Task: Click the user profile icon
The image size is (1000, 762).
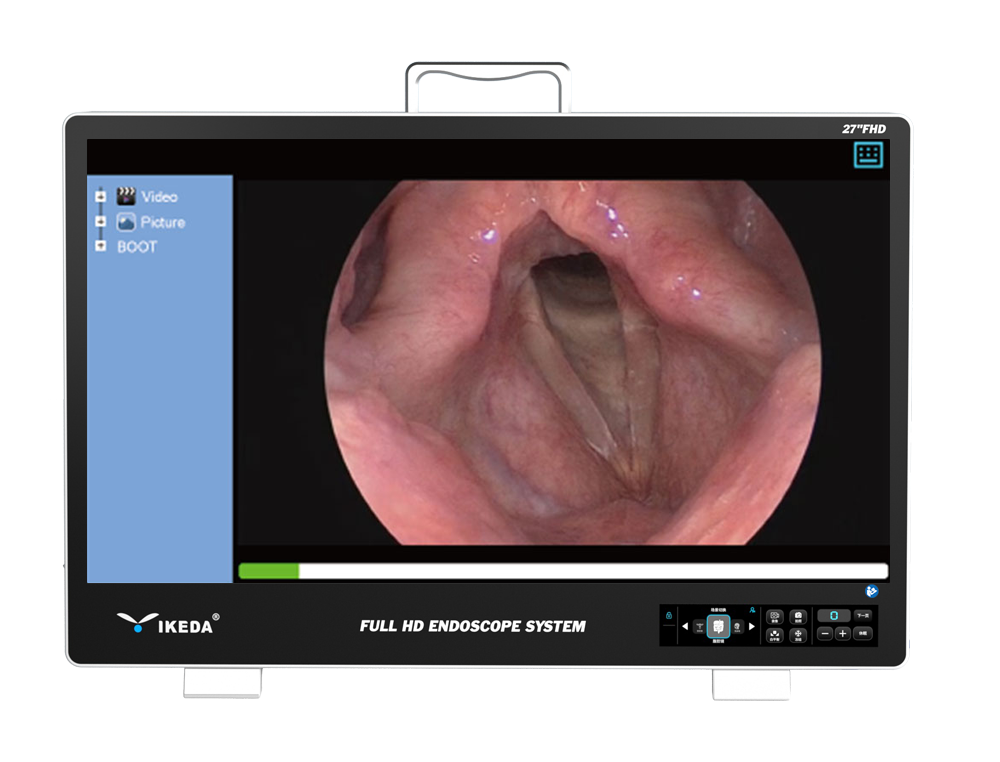Action: [x=753, y=610]
